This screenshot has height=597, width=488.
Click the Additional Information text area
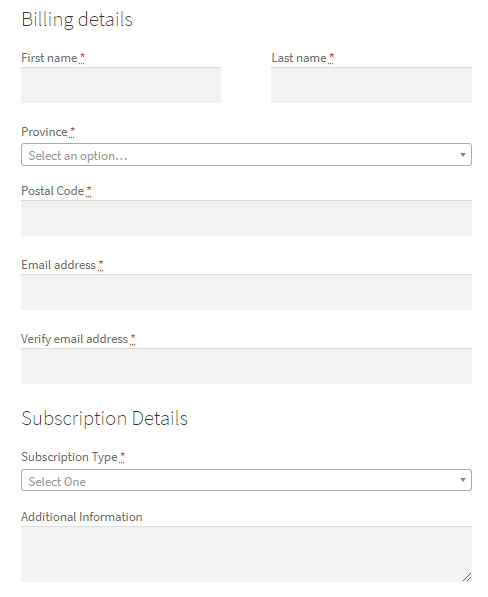(x=246, y=554)
